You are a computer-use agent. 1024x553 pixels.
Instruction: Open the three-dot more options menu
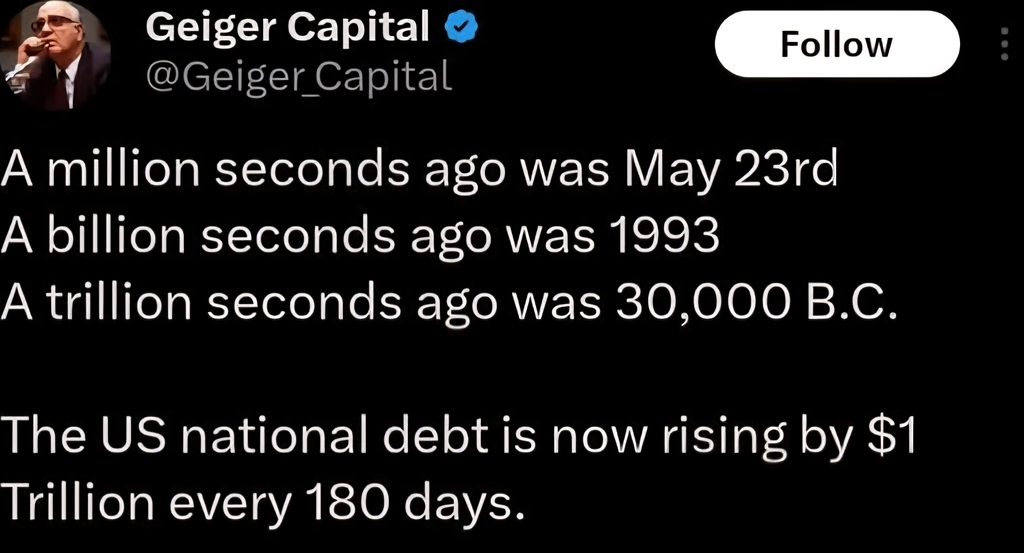1004,44
